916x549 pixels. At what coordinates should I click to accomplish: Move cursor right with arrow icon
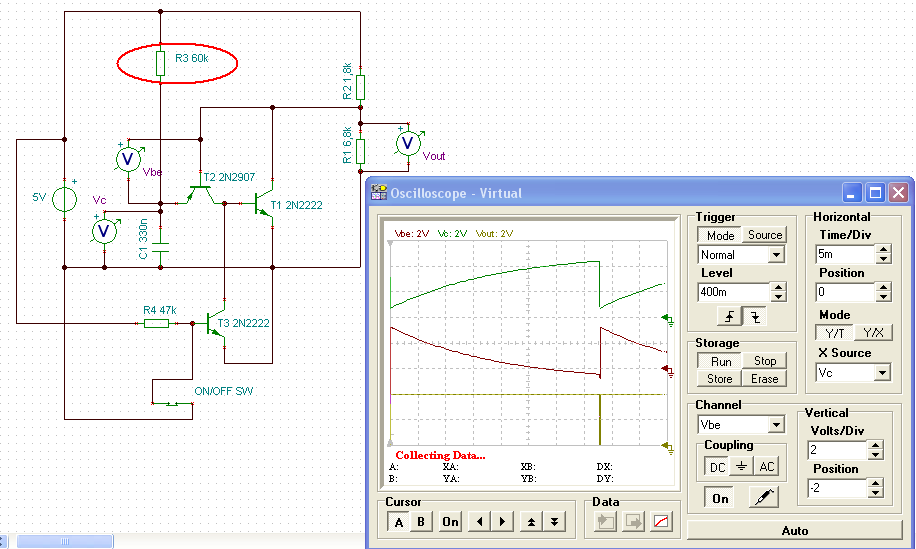click(x=502, y=522)
